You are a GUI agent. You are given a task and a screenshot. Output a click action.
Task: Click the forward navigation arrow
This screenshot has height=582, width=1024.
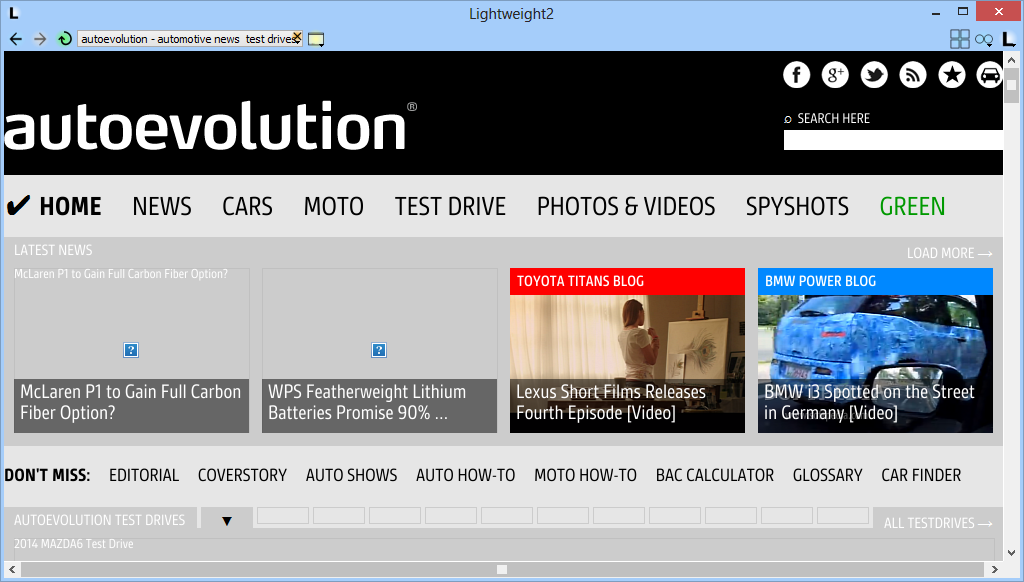[40, 39]
